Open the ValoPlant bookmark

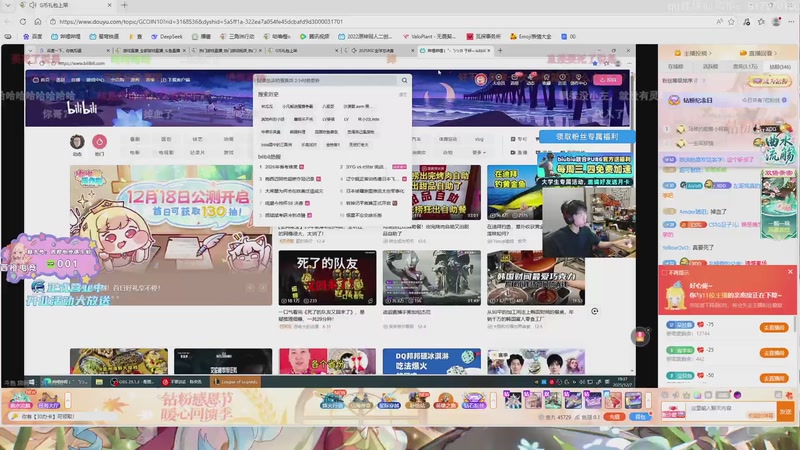(429, 37)
